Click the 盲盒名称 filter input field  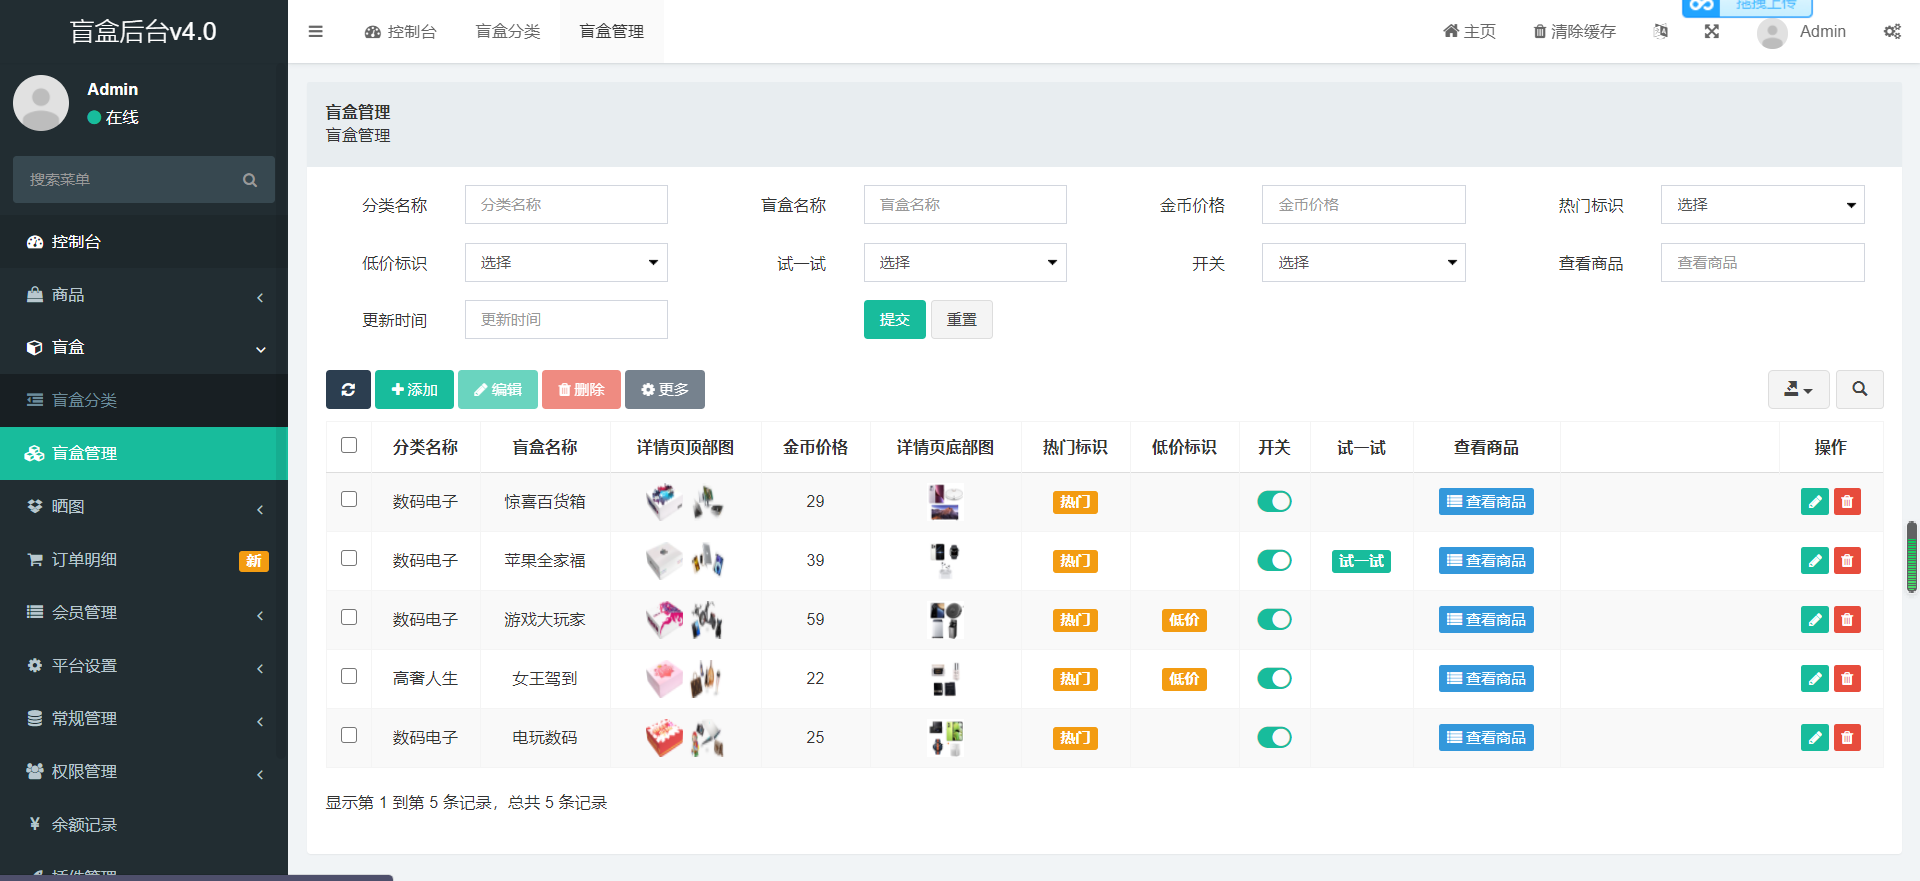(964, 205)
